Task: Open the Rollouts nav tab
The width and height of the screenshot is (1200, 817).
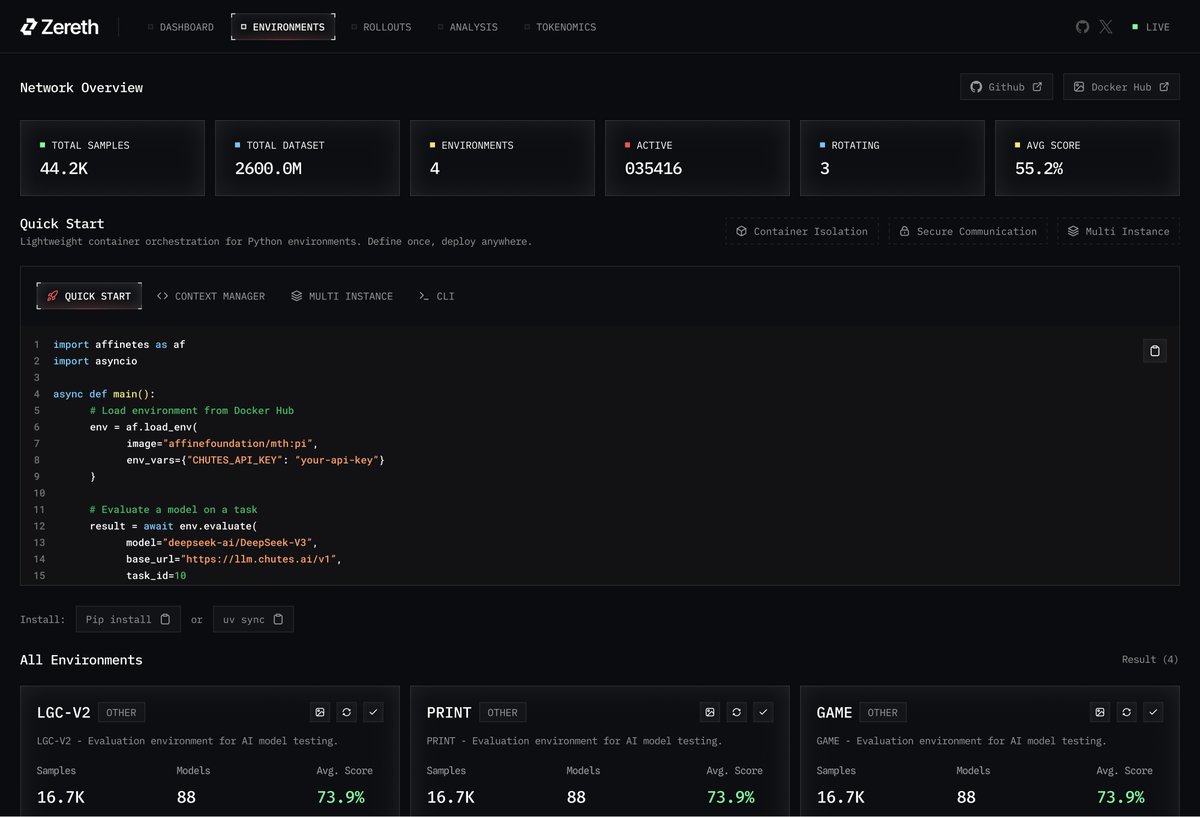Action: click(381, 27)
